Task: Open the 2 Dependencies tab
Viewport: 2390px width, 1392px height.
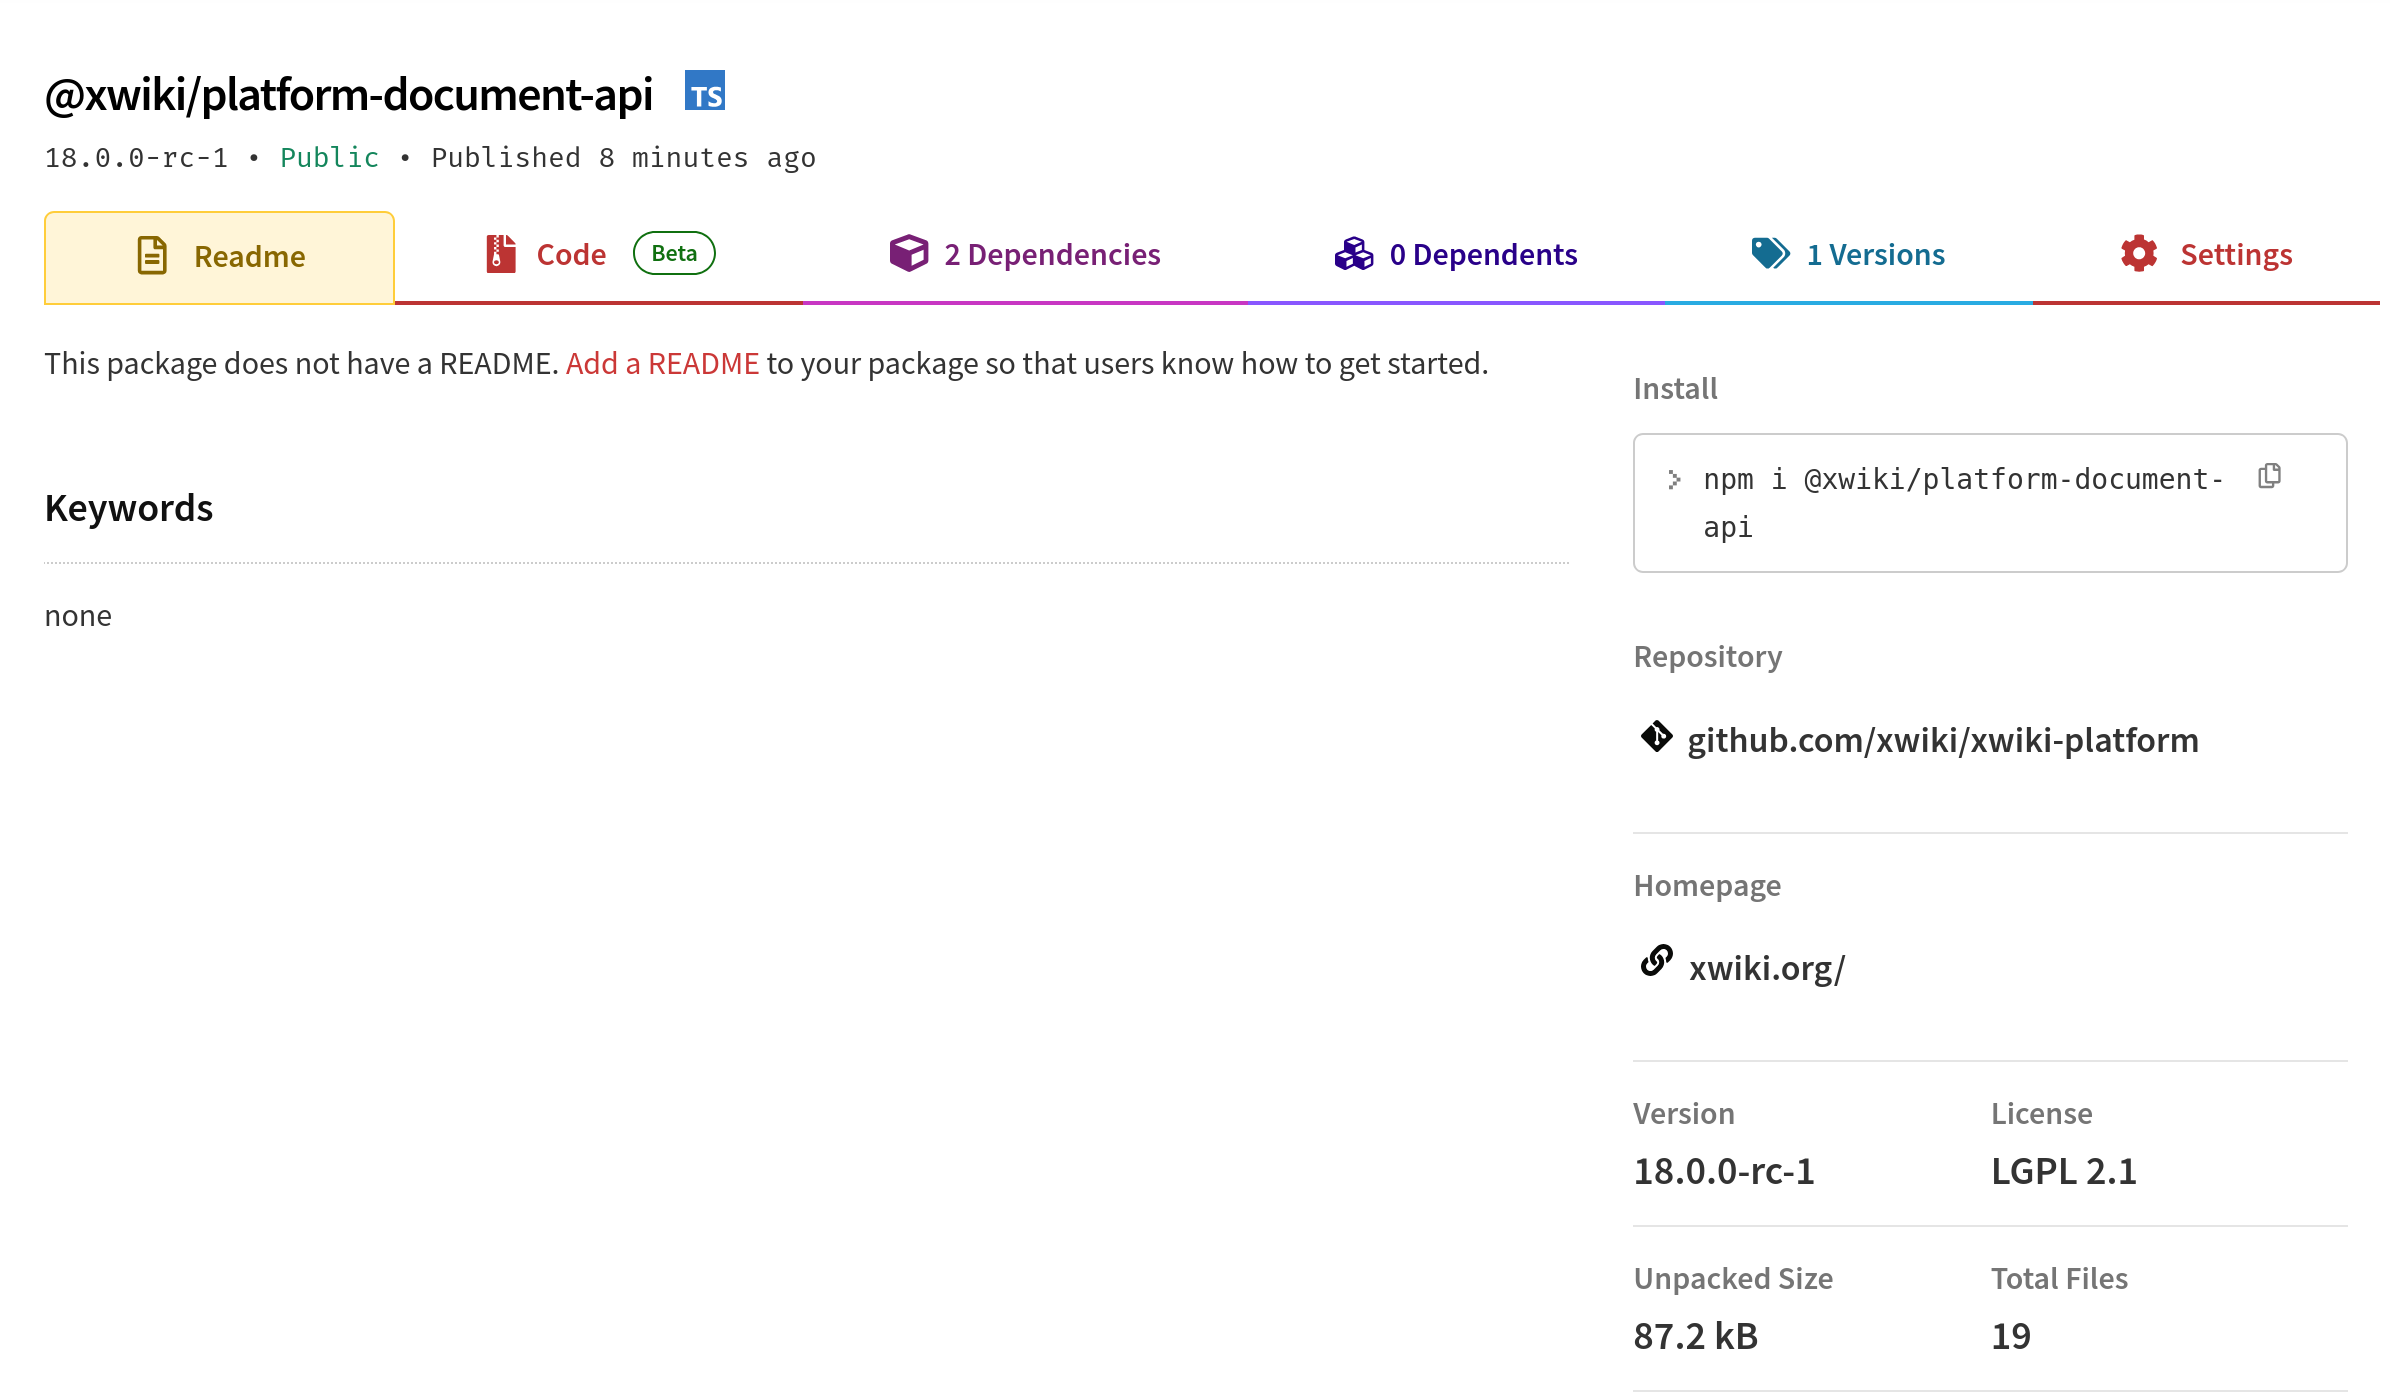Action: pyautogui.click(x=1052, y=255)
